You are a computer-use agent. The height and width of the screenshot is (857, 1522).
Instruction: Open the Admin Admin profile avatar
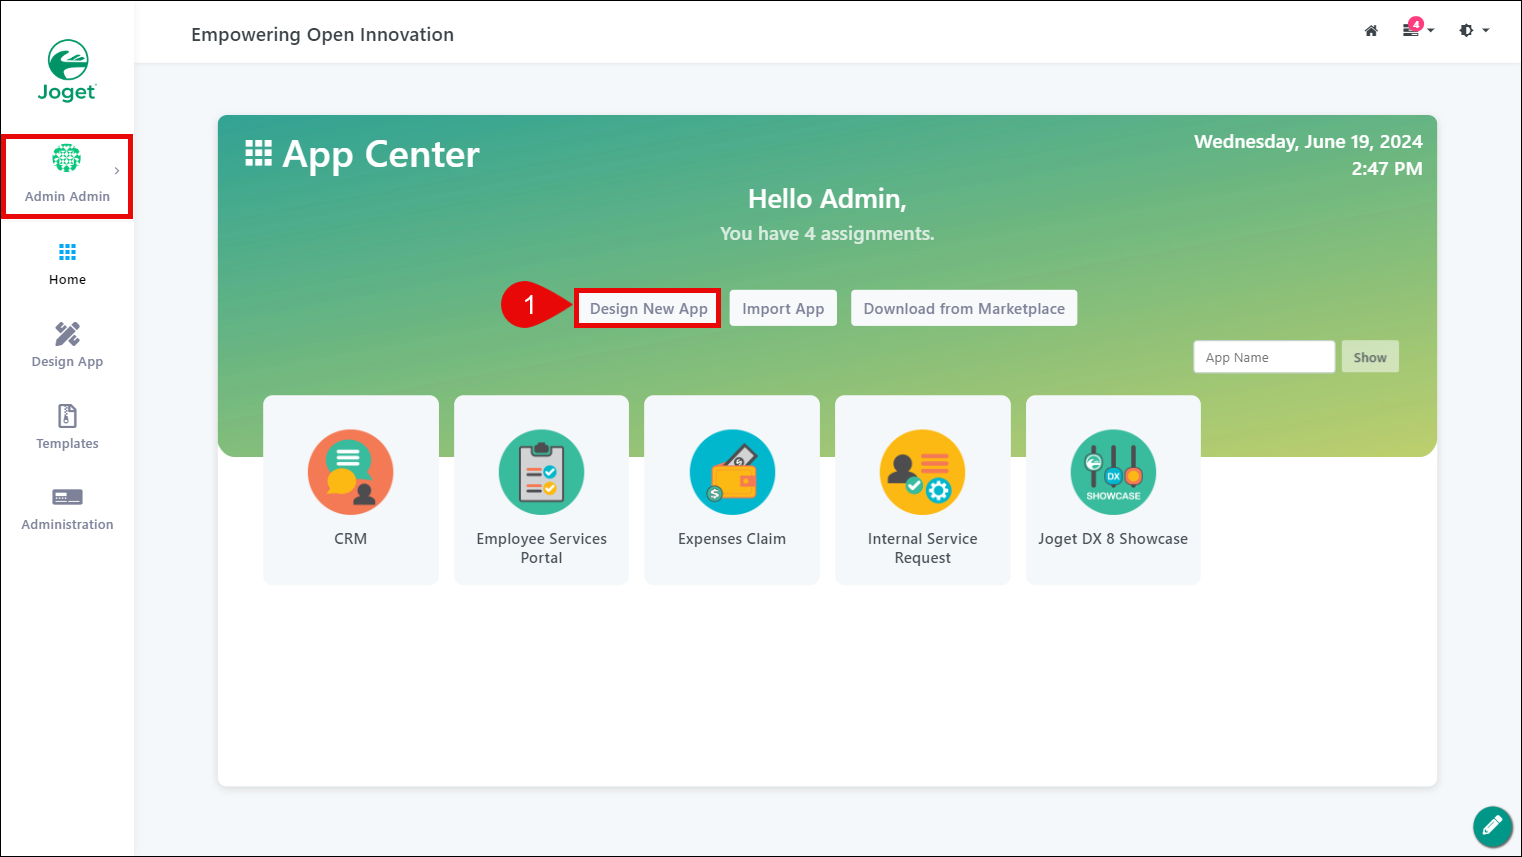click(x=67, y=158)
